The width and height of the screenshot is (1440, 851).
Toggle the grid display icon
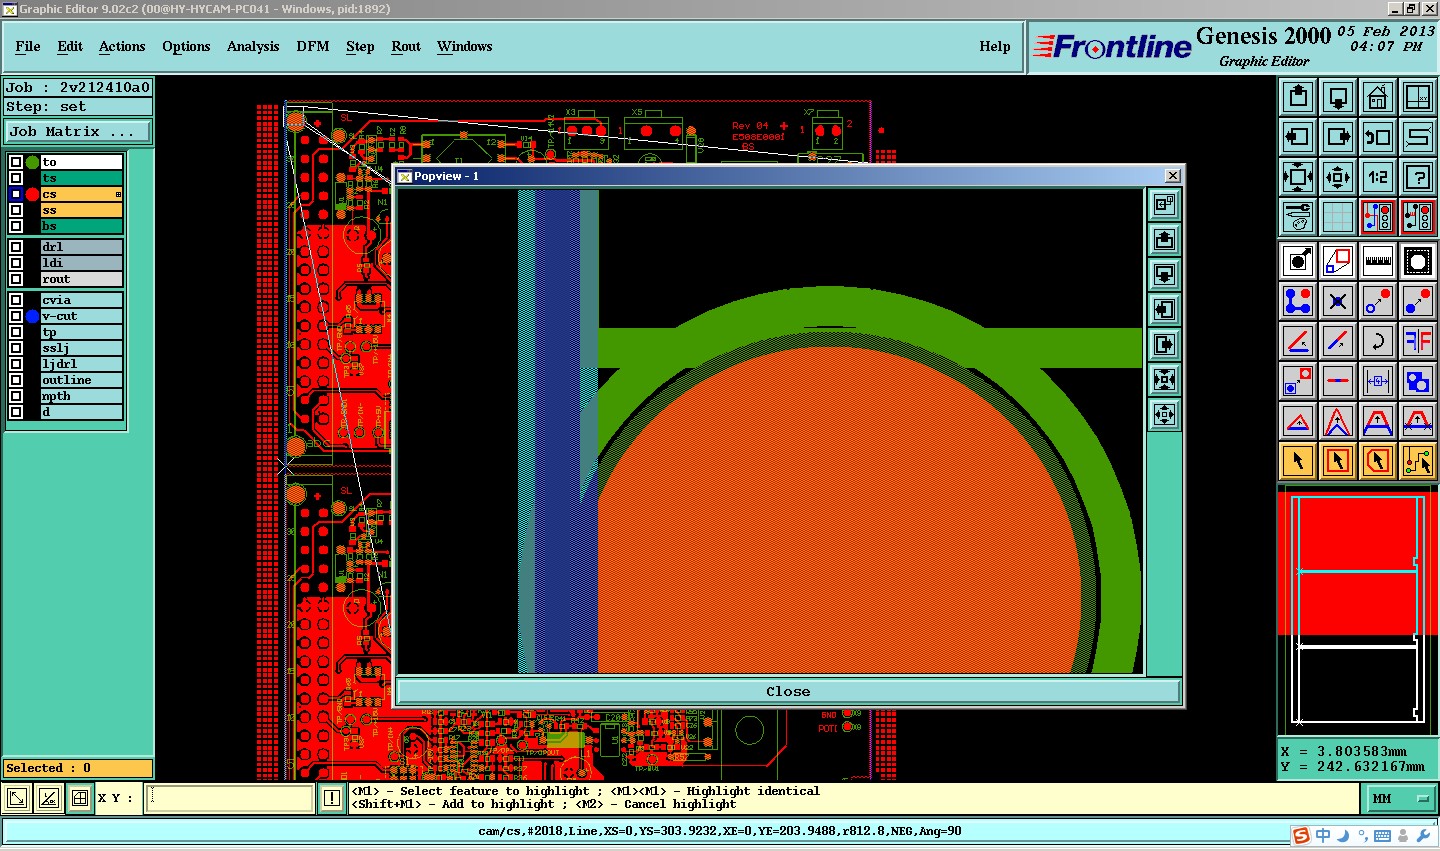pos(1338,217)
